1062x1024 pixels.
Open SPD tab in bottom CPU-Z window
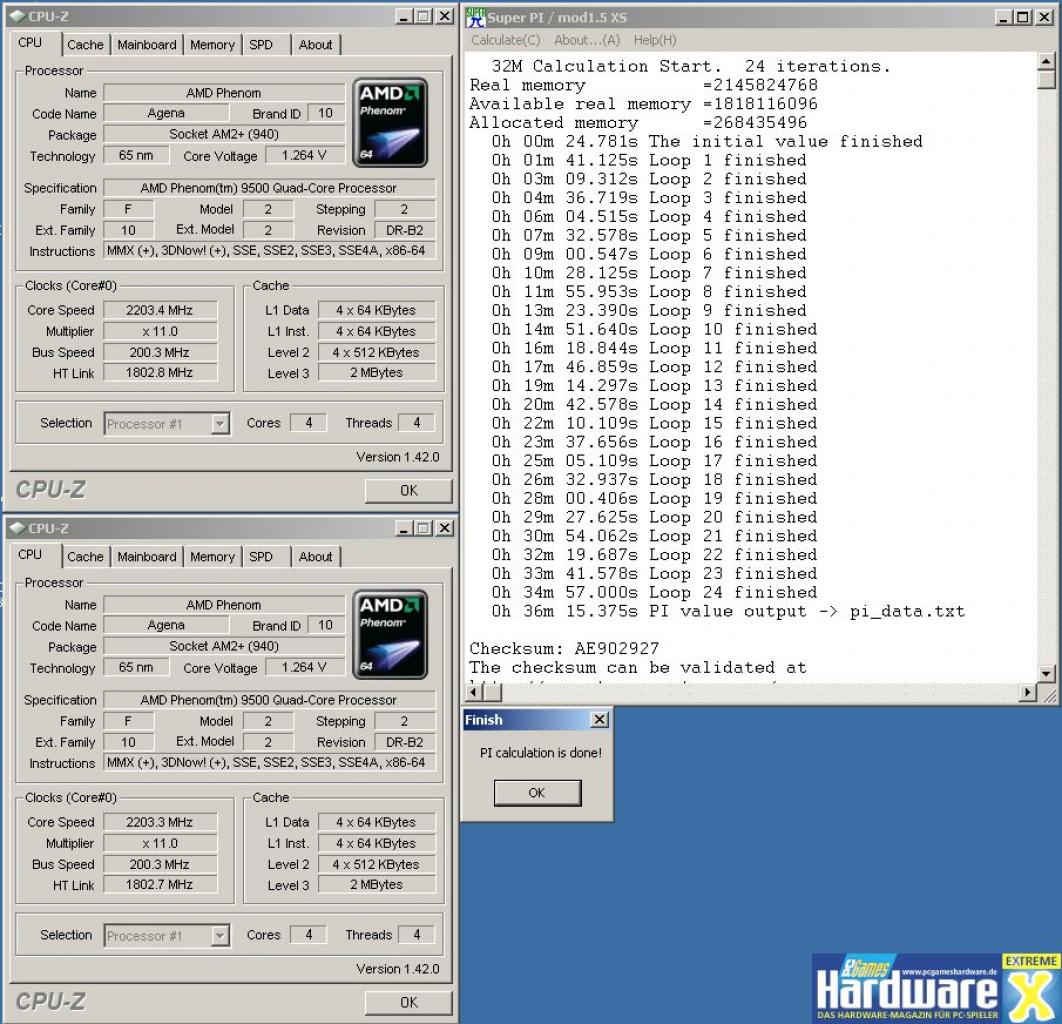pos(261,557)
